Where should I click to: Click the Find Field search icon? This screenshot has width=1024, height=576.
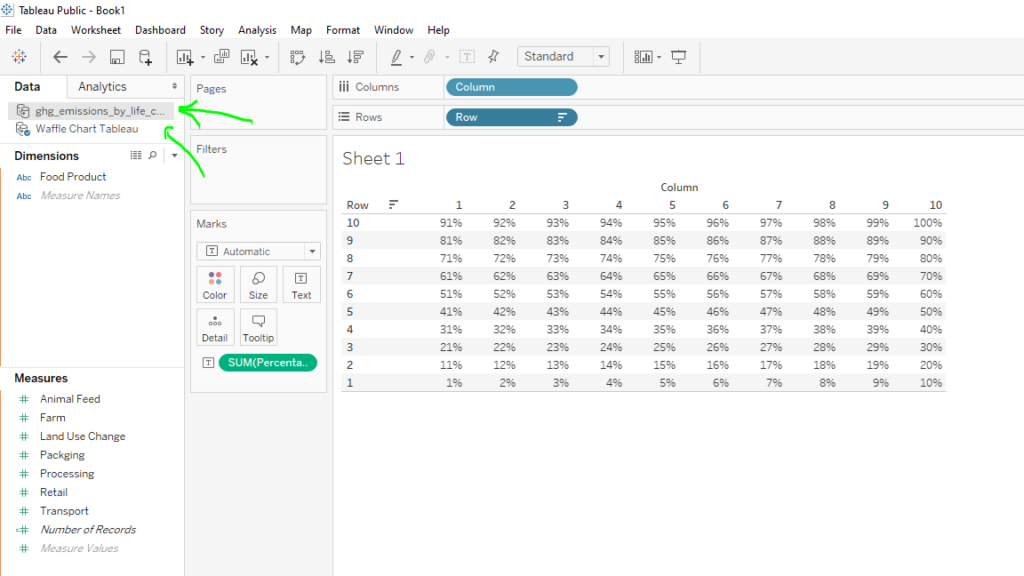click(153, 155)
